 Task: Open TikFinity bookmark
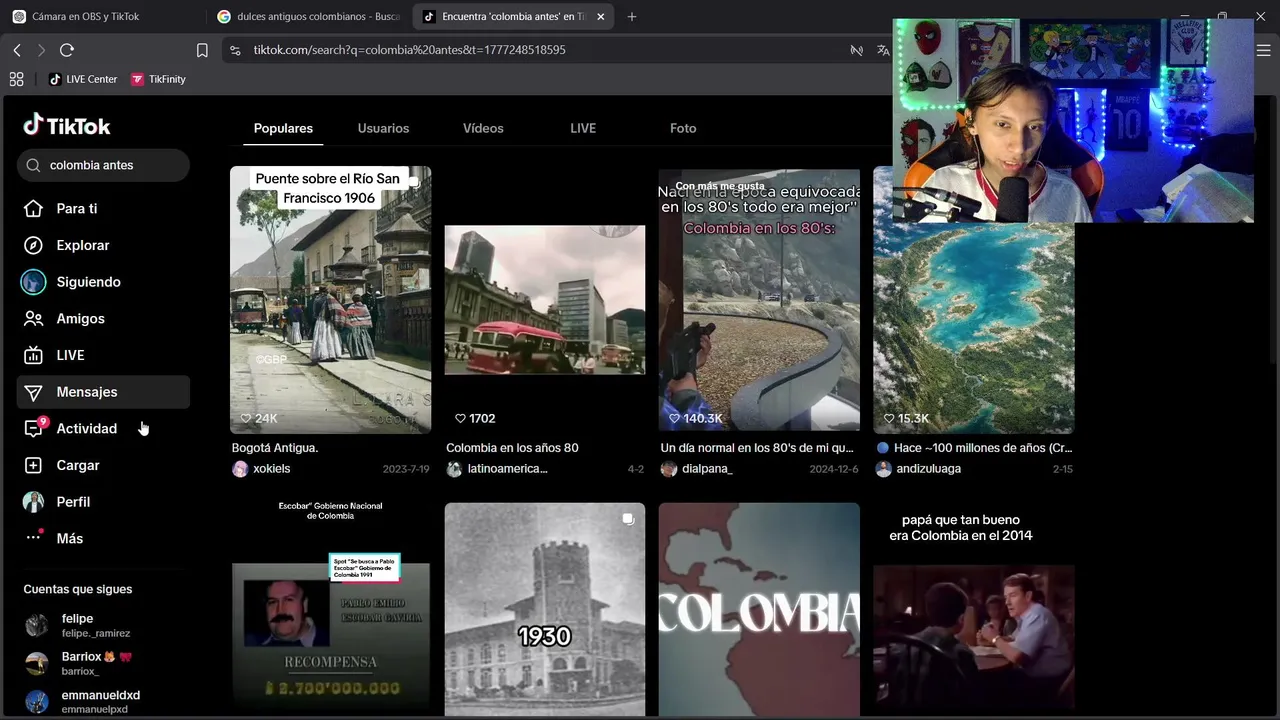point(158,79)
